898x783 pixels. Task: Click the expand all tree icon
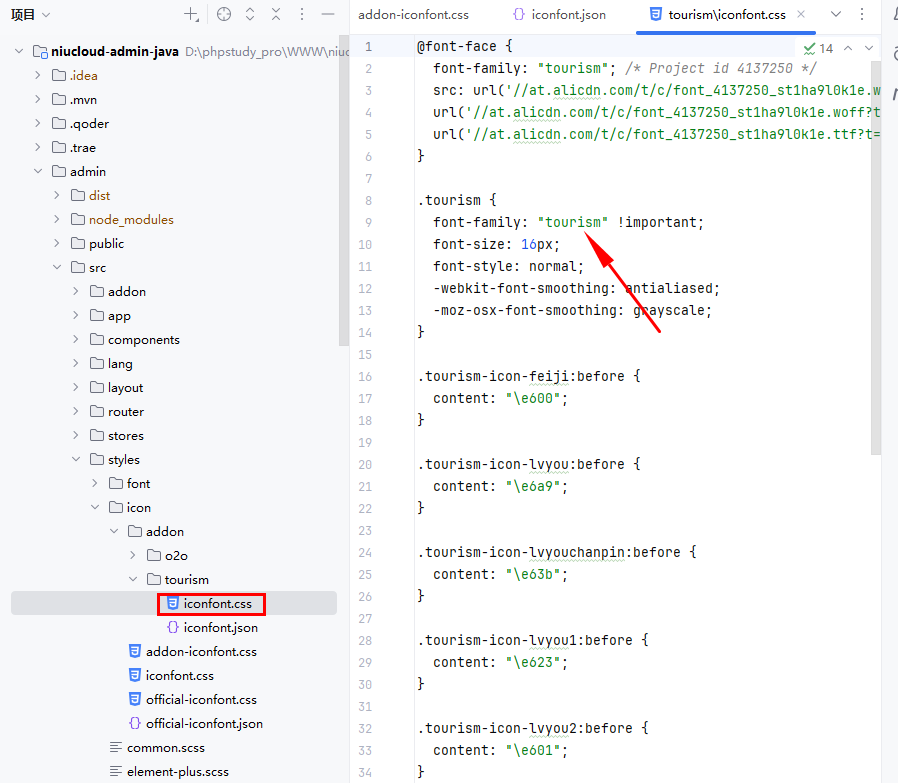point(250,14)
